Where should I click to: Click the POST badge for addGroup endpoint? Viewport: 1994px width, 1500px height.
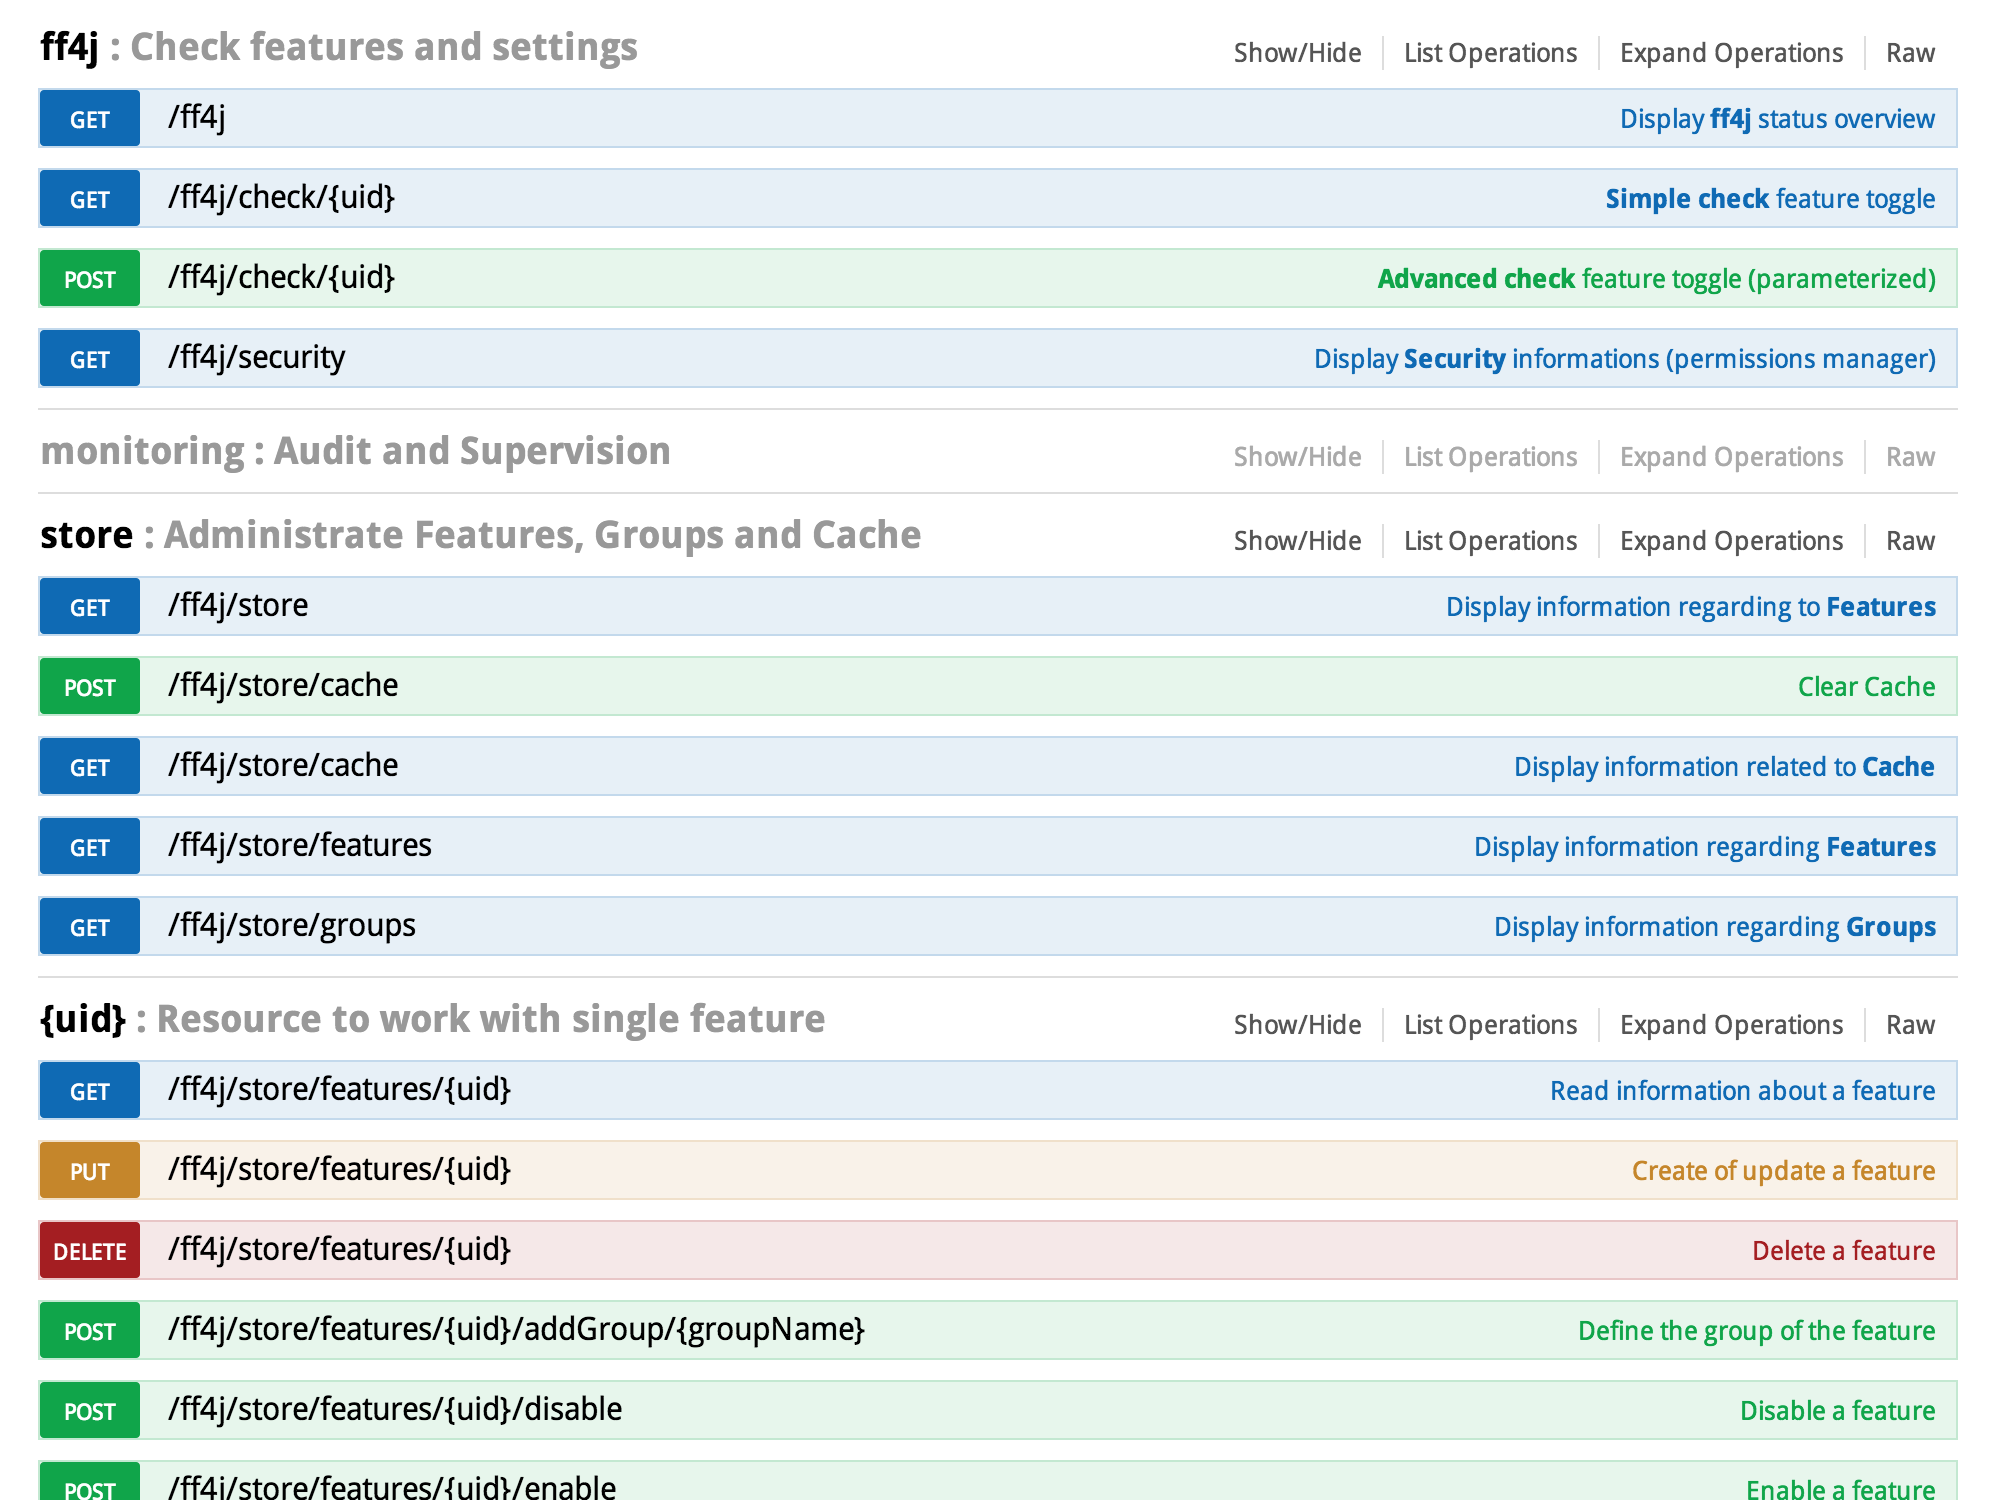click(89, 1331)
